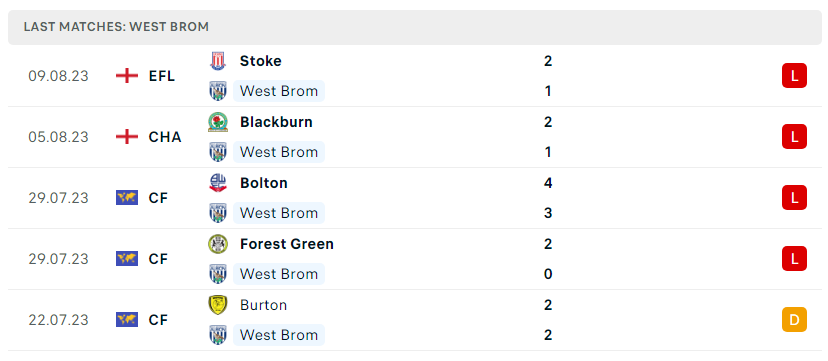Click the Blackburn Rovers crest icon

coord(218,122)
